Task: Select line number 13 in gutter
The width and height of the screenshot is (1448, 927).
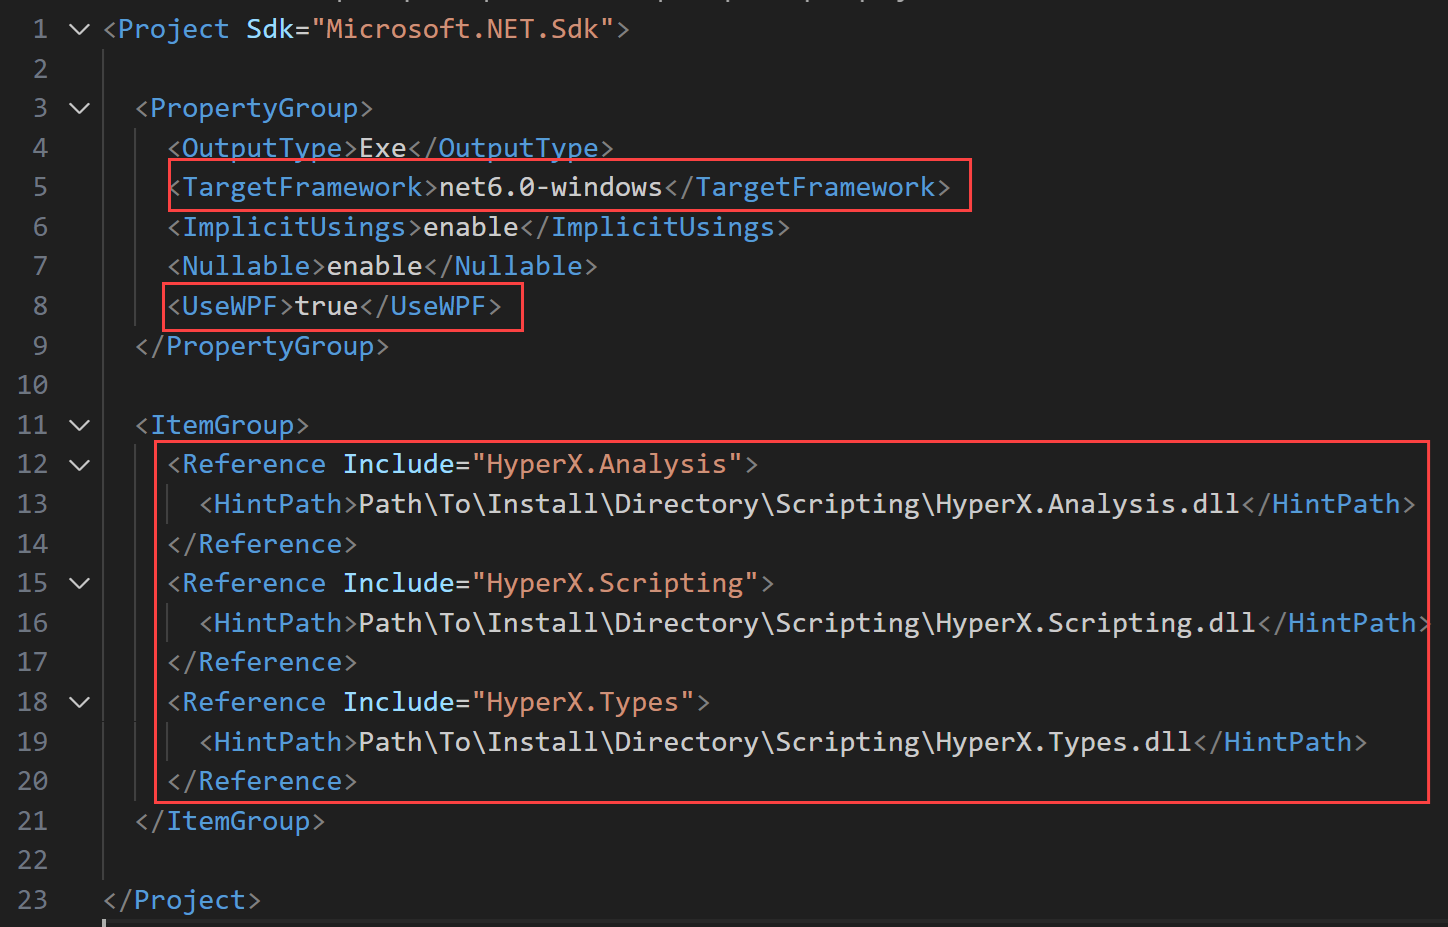Action: coord(32,504)
